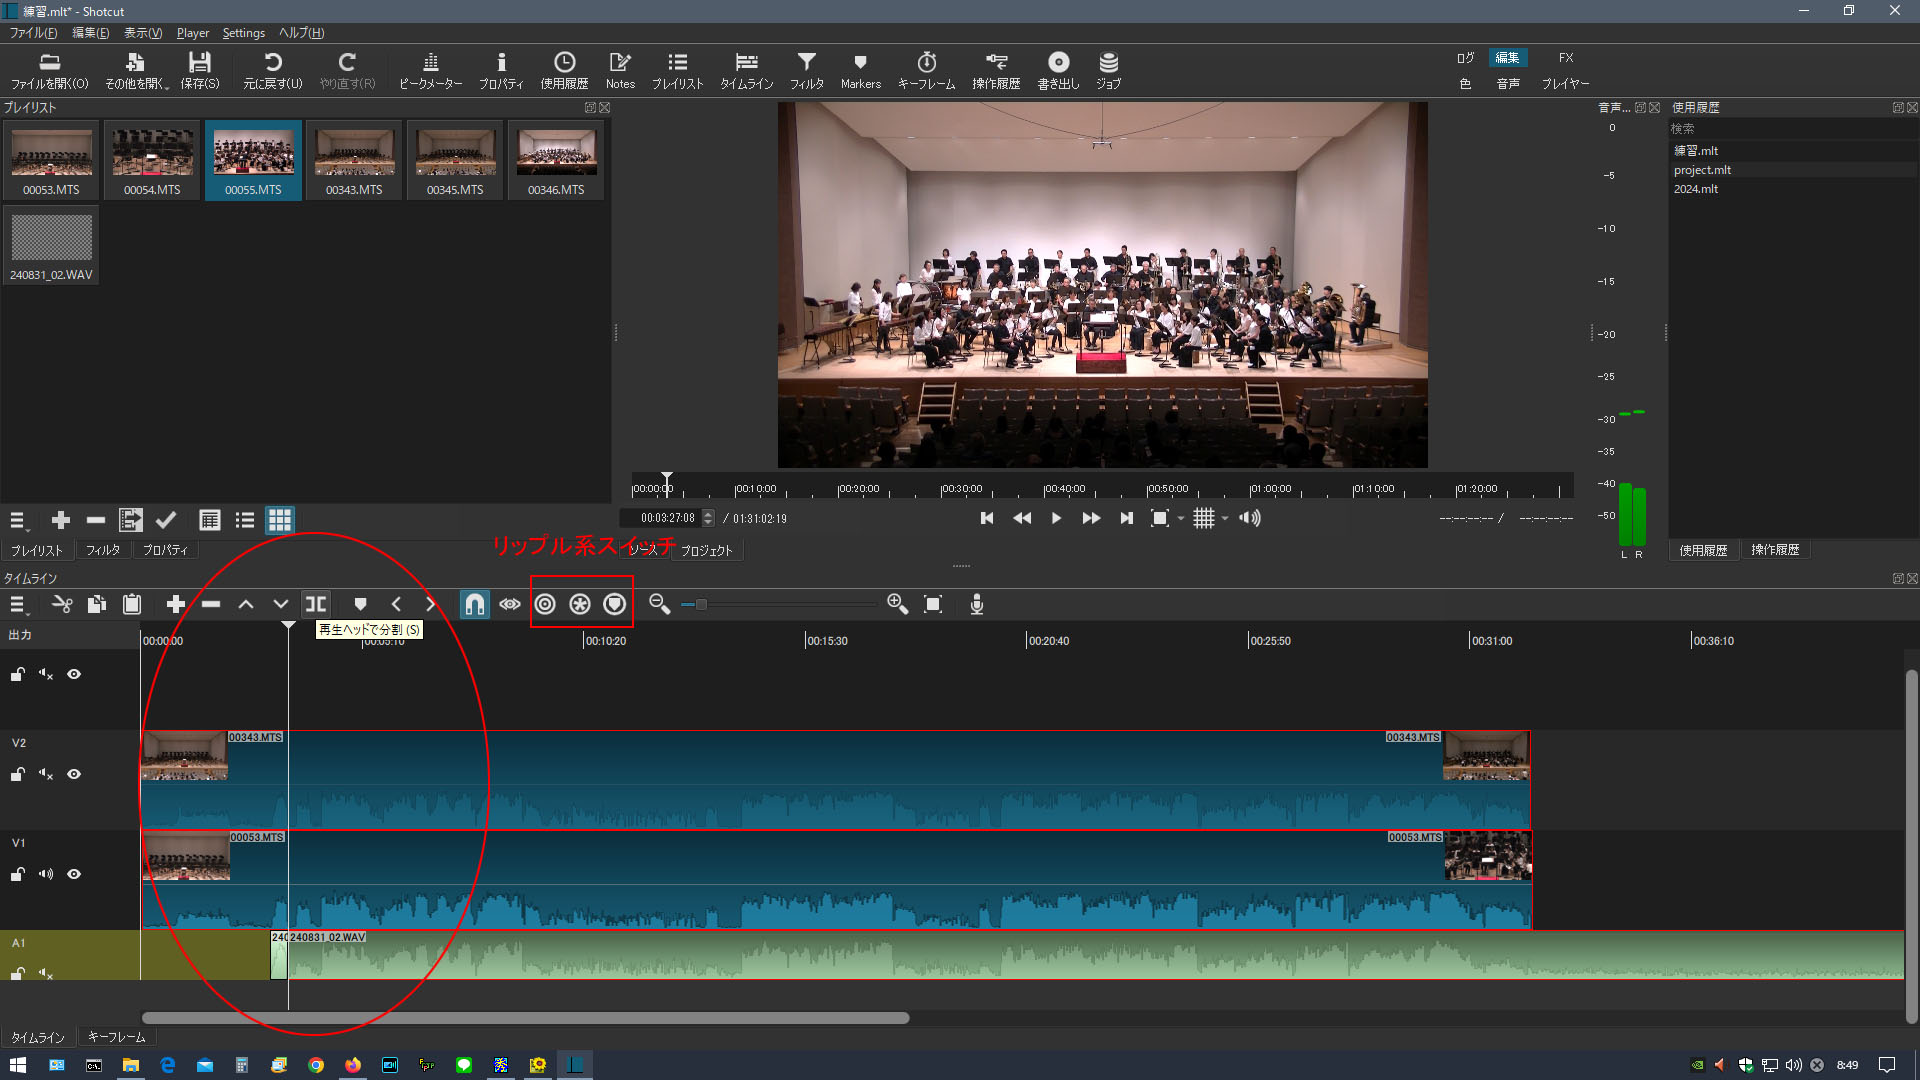Screen dimensions: 1920x1080
Task: Click the player scrub bar at 00:30:00
Action: click(x=942, y=489)
